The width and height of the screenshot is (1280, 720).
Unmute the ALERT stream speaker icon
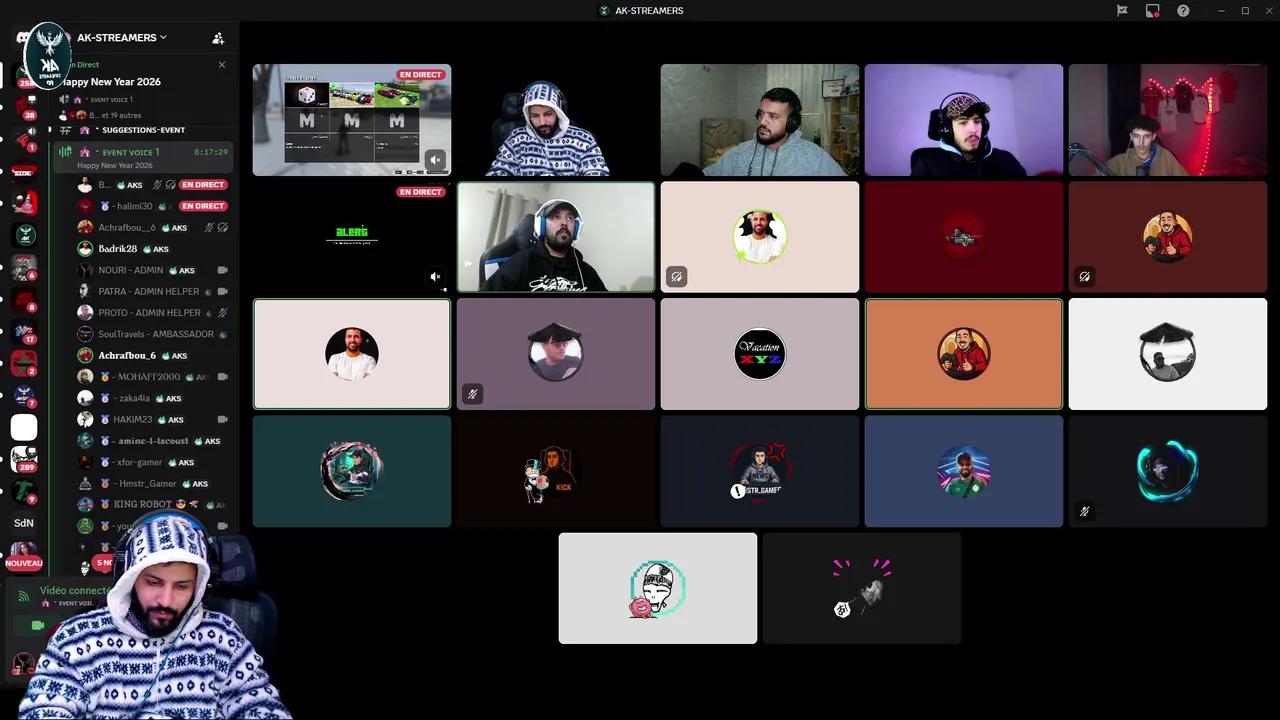point(435,277)
